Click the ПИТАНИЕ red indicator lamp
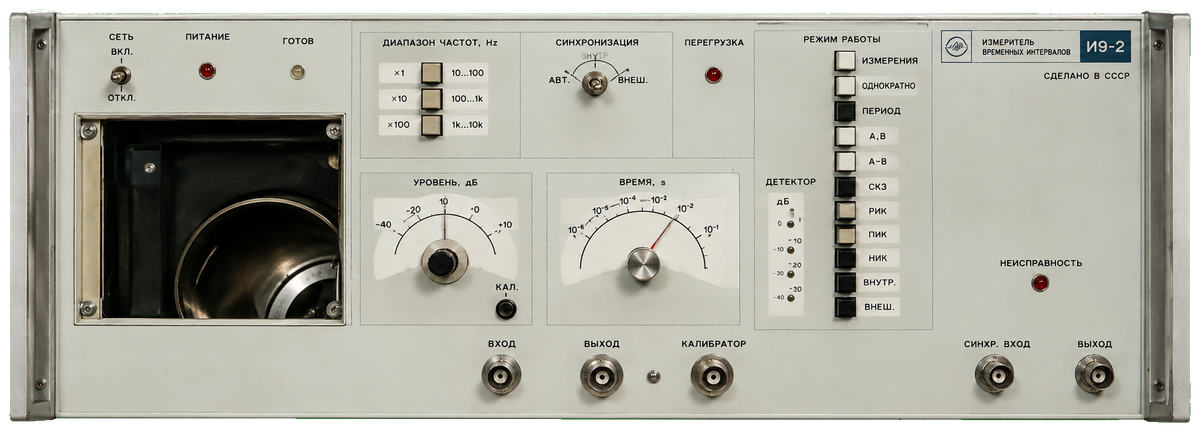 (207, 71)
